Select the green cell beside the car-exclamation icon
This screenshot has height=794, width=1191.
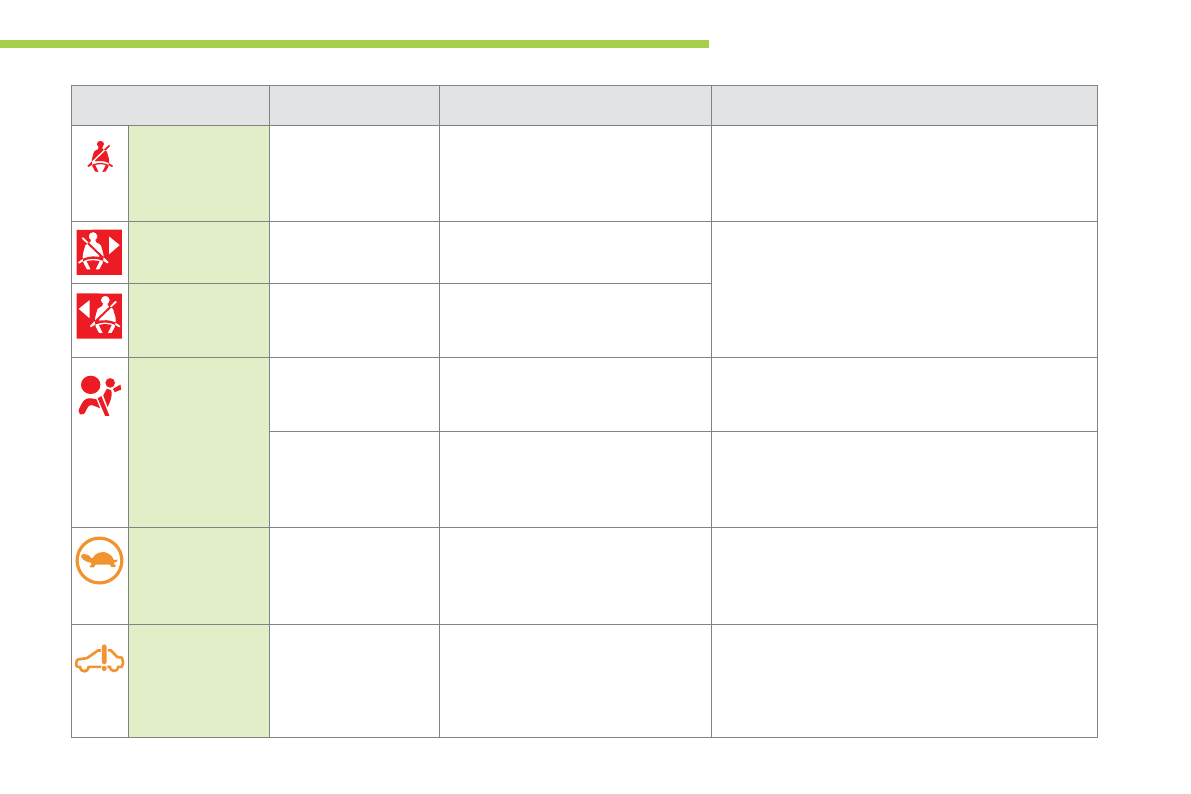tap(199, 681)
